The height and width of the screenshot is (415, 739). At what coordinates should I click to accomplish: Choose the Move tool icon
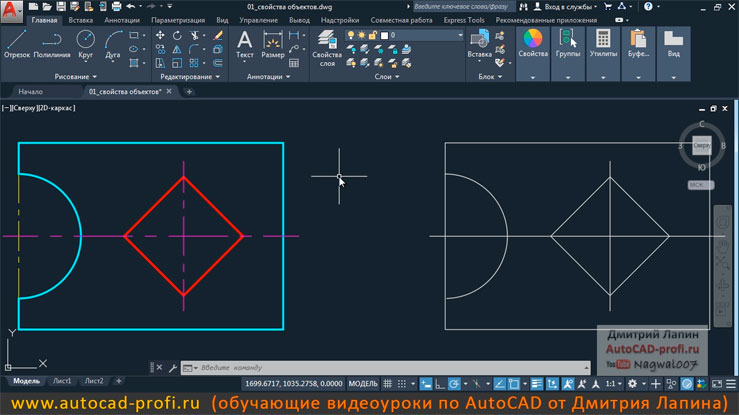point(160,35)
